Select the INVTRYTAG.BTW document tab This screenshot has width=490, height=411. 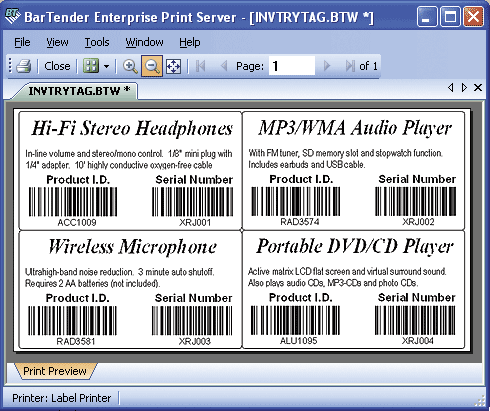pos(79,91)
